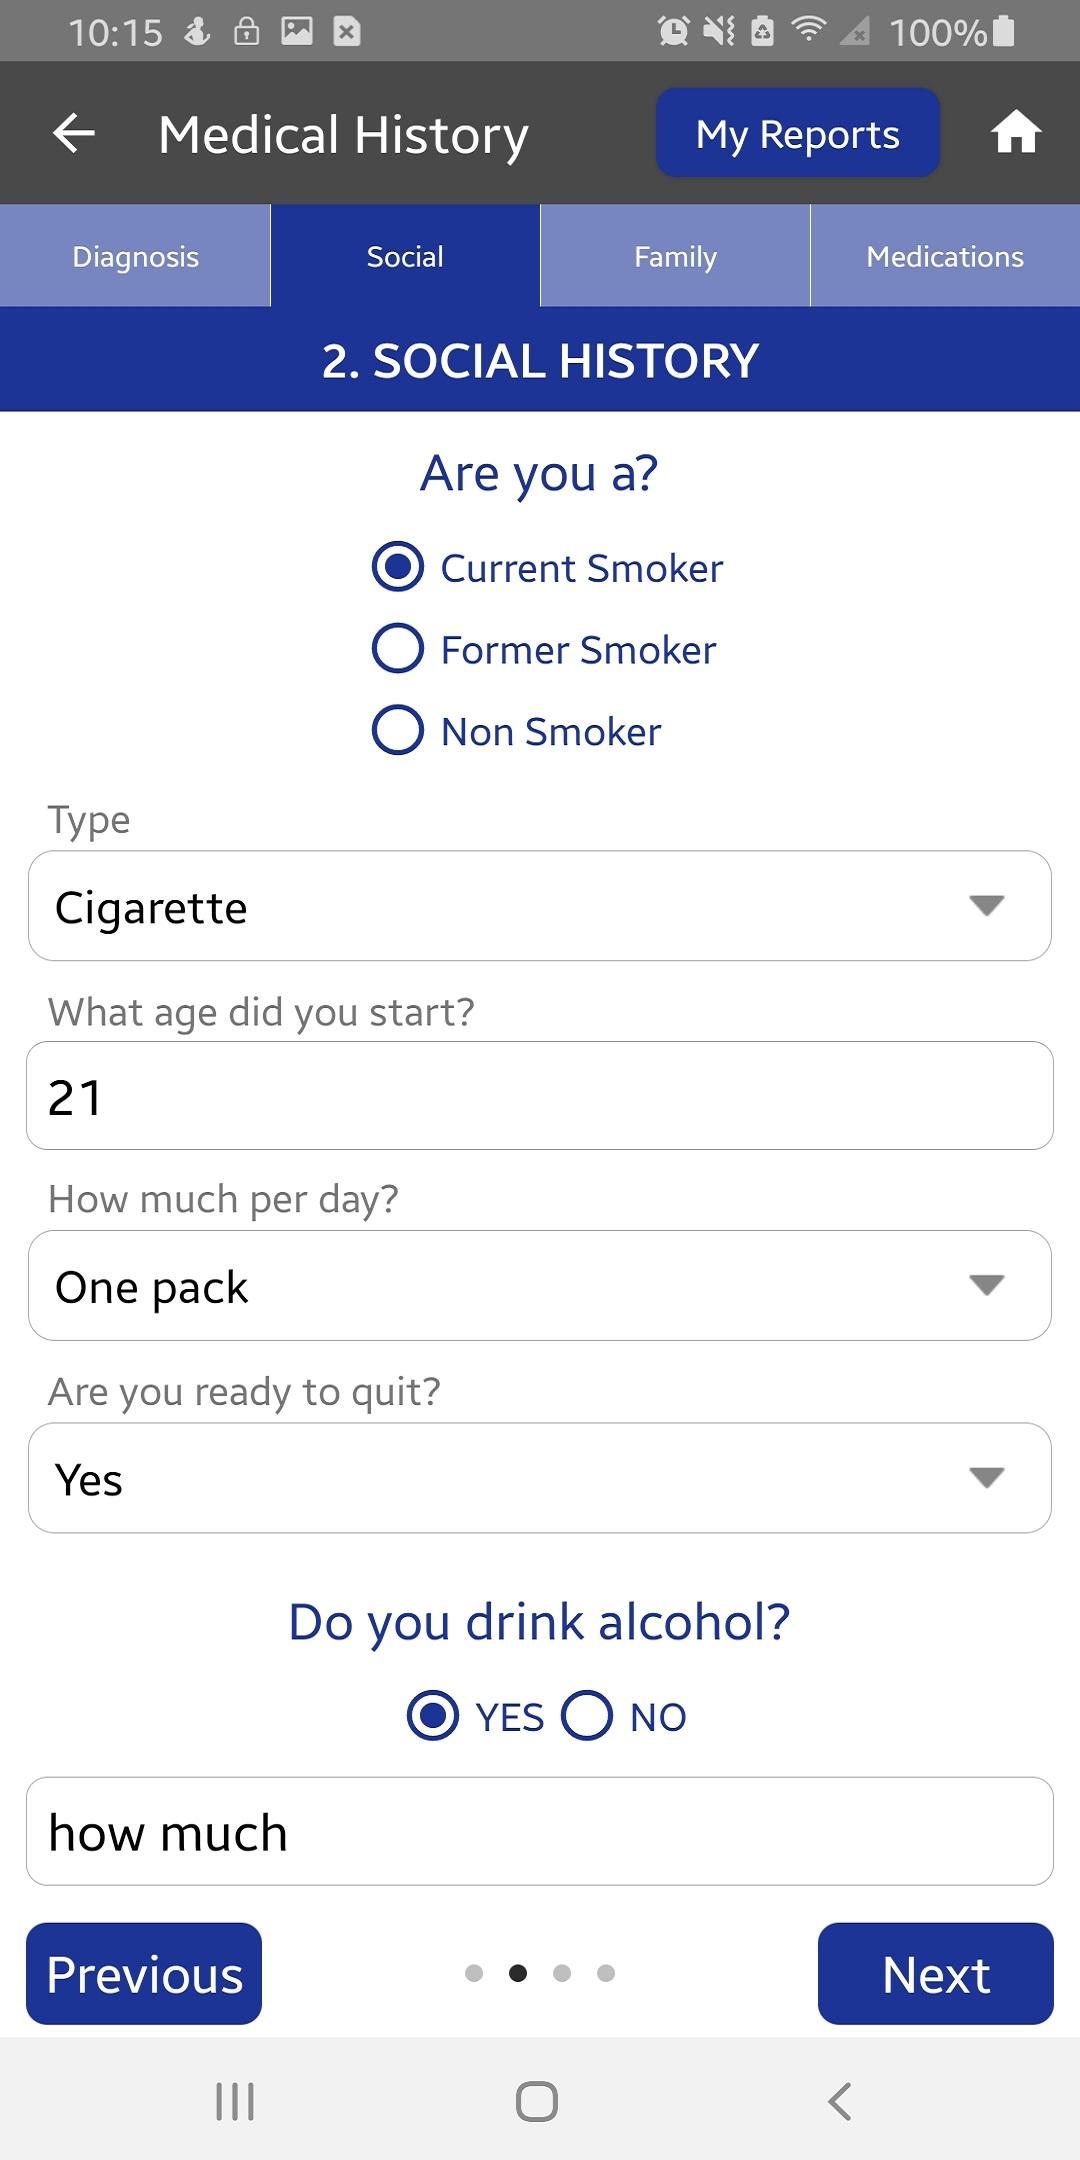Select the Non Smoker option
This screenshot has width=1080, height=2160.
tap(516, 731)
